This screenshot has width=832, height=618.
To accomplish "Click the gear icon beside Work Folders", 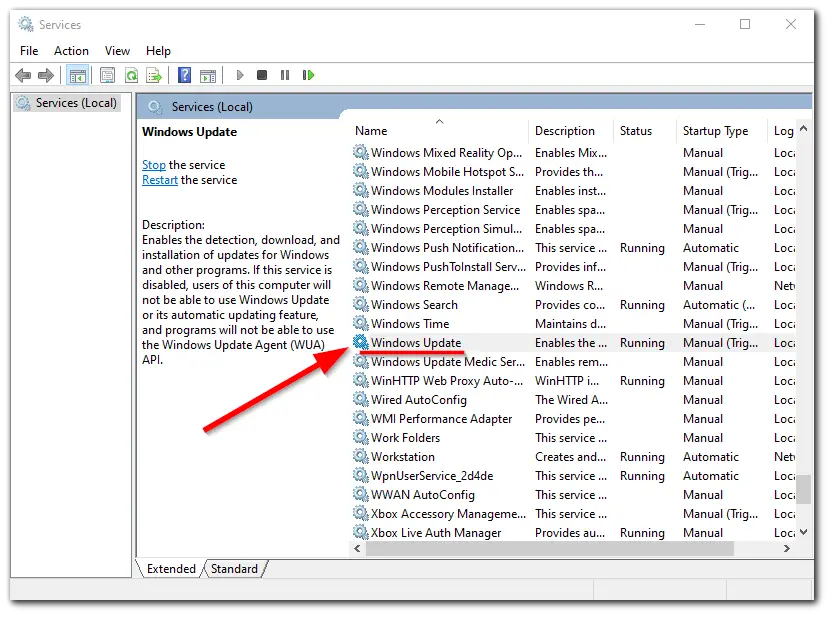I will [361, 437].
